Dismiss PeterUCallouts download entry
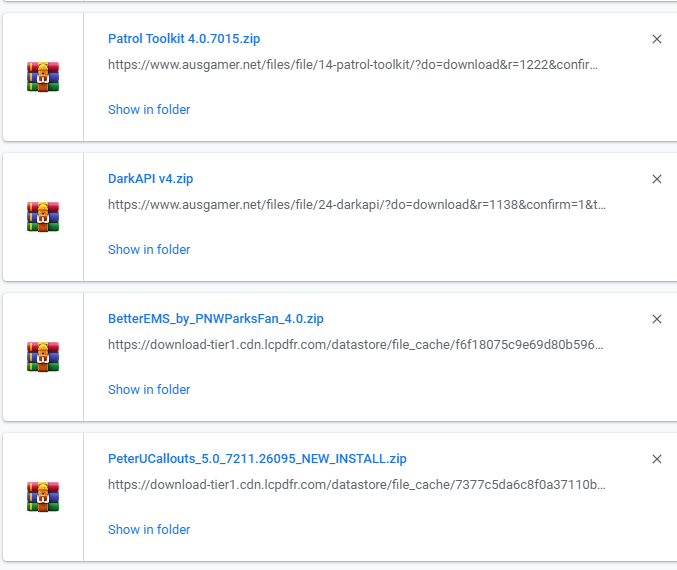 tap(657, 459)
